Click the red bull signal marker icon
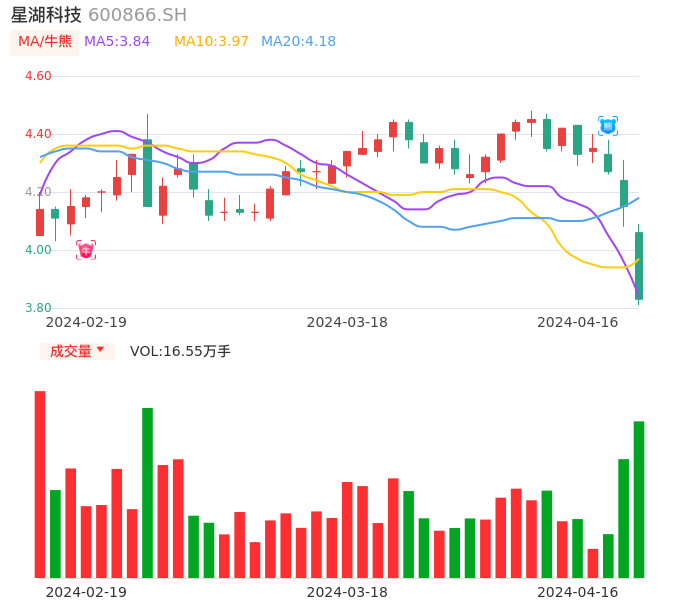 click(x=86, y=250)
